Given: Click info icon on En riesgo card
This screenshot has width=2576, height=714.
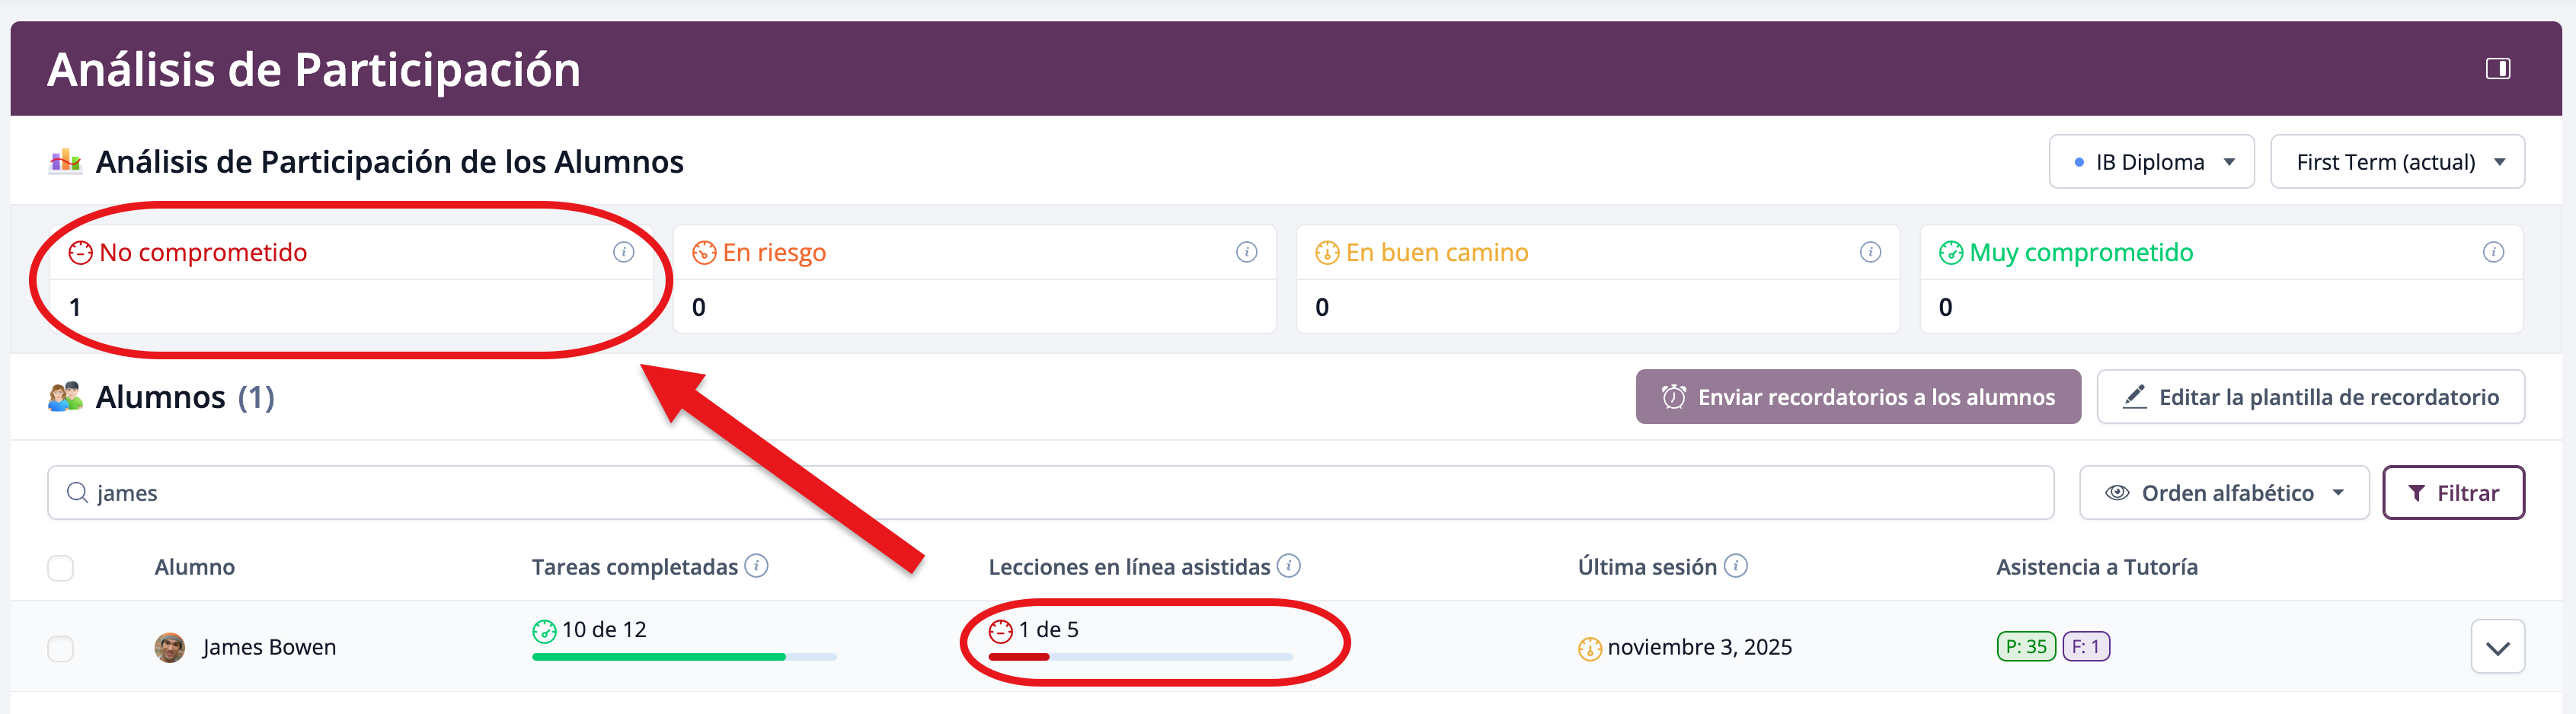Looking at the screenshot, I should click(x=1246, y=252).
